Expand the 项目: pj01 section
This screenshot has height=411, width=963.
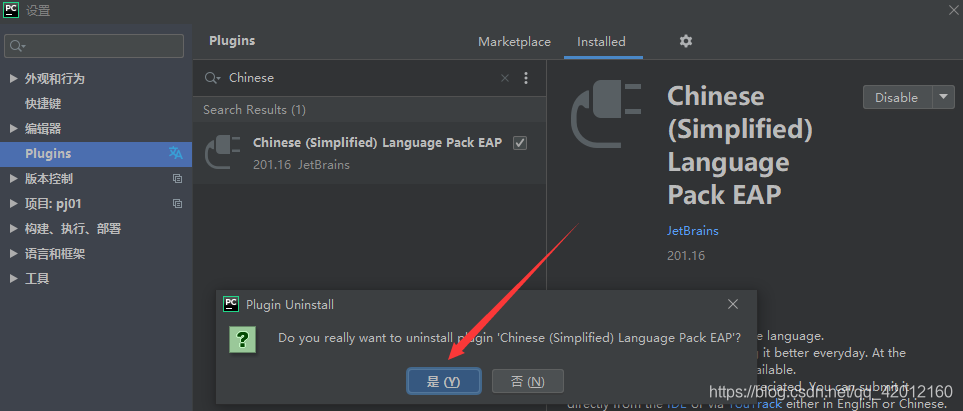coord(14,203)
